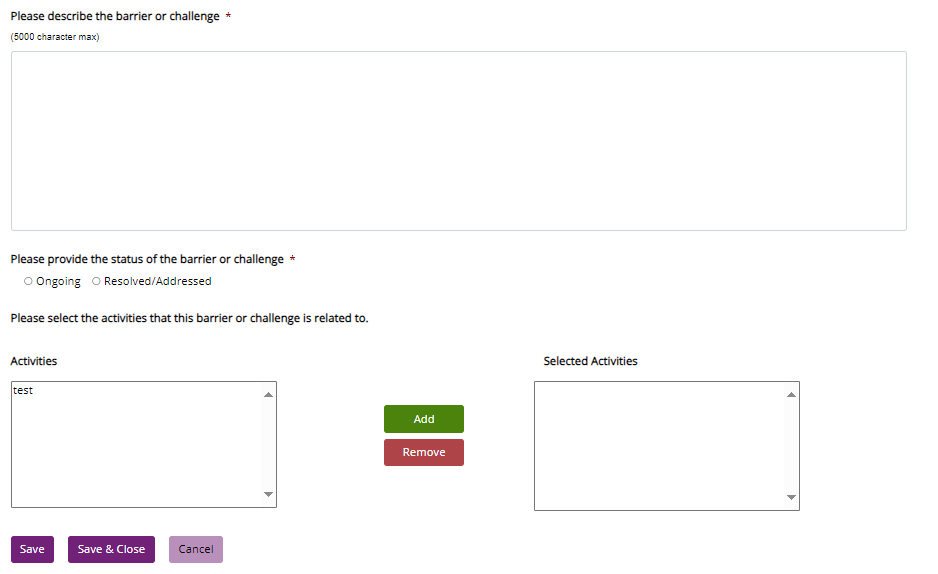Cancel the barrier form
This screenshot has width=938, height=574.
(196, 549)
